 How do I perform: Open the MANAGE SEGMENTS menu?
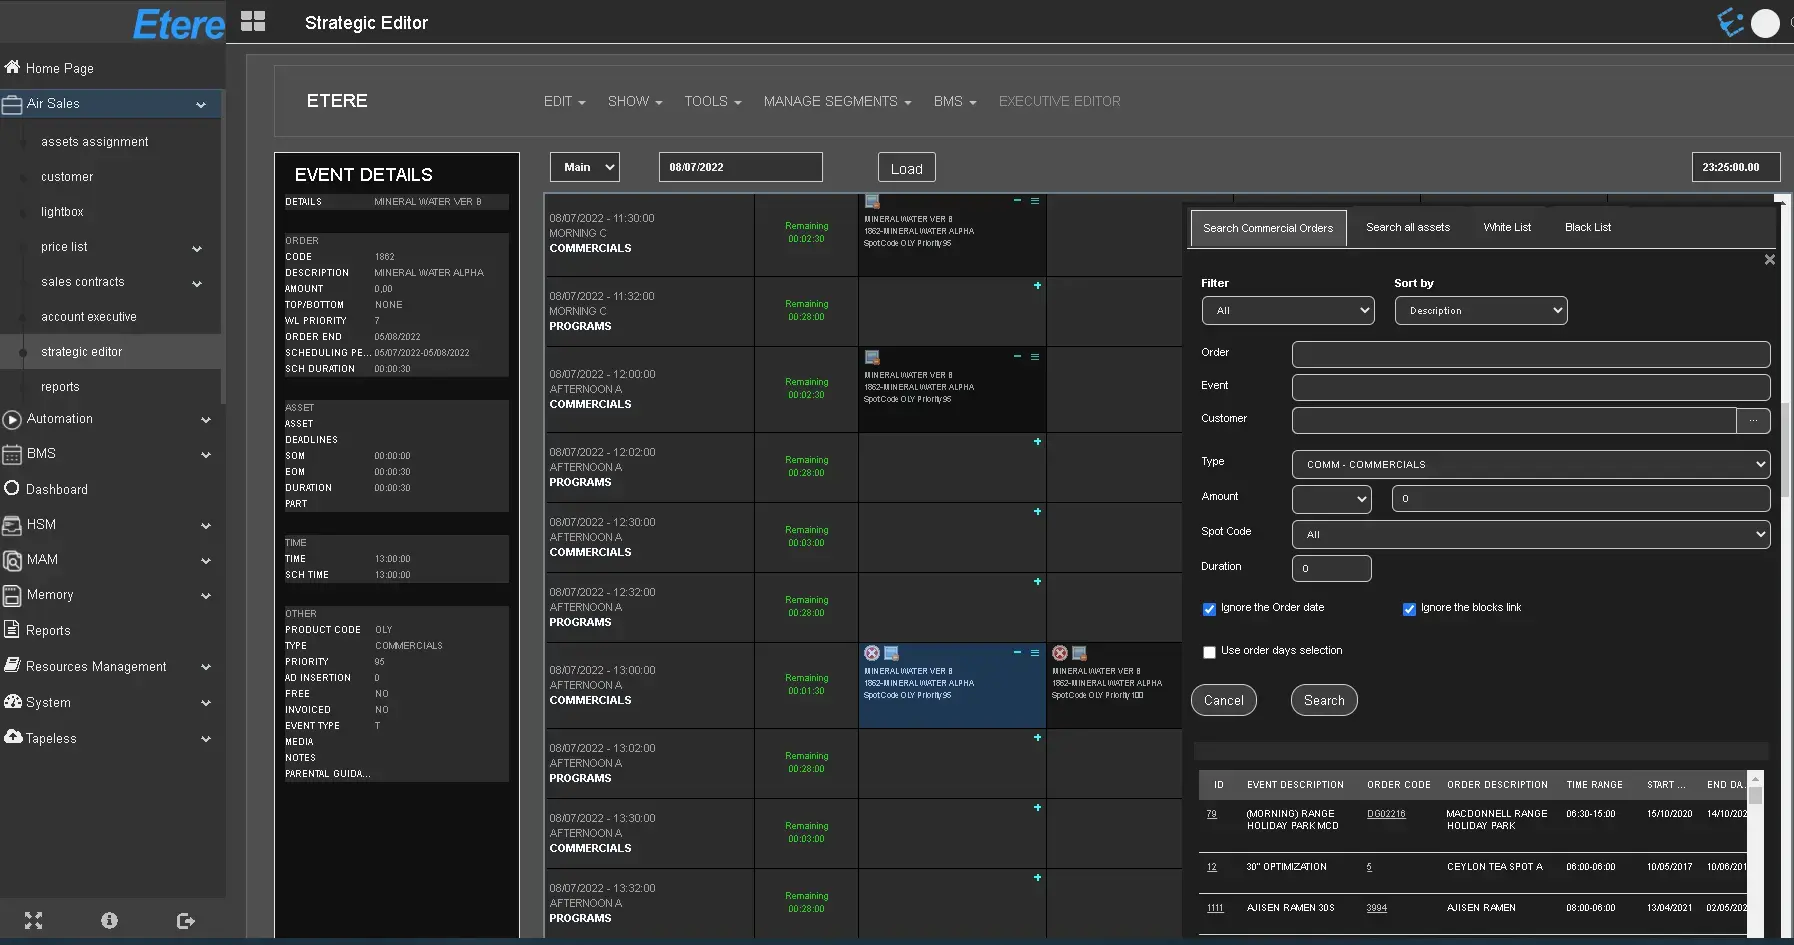(x=837, y=102)
